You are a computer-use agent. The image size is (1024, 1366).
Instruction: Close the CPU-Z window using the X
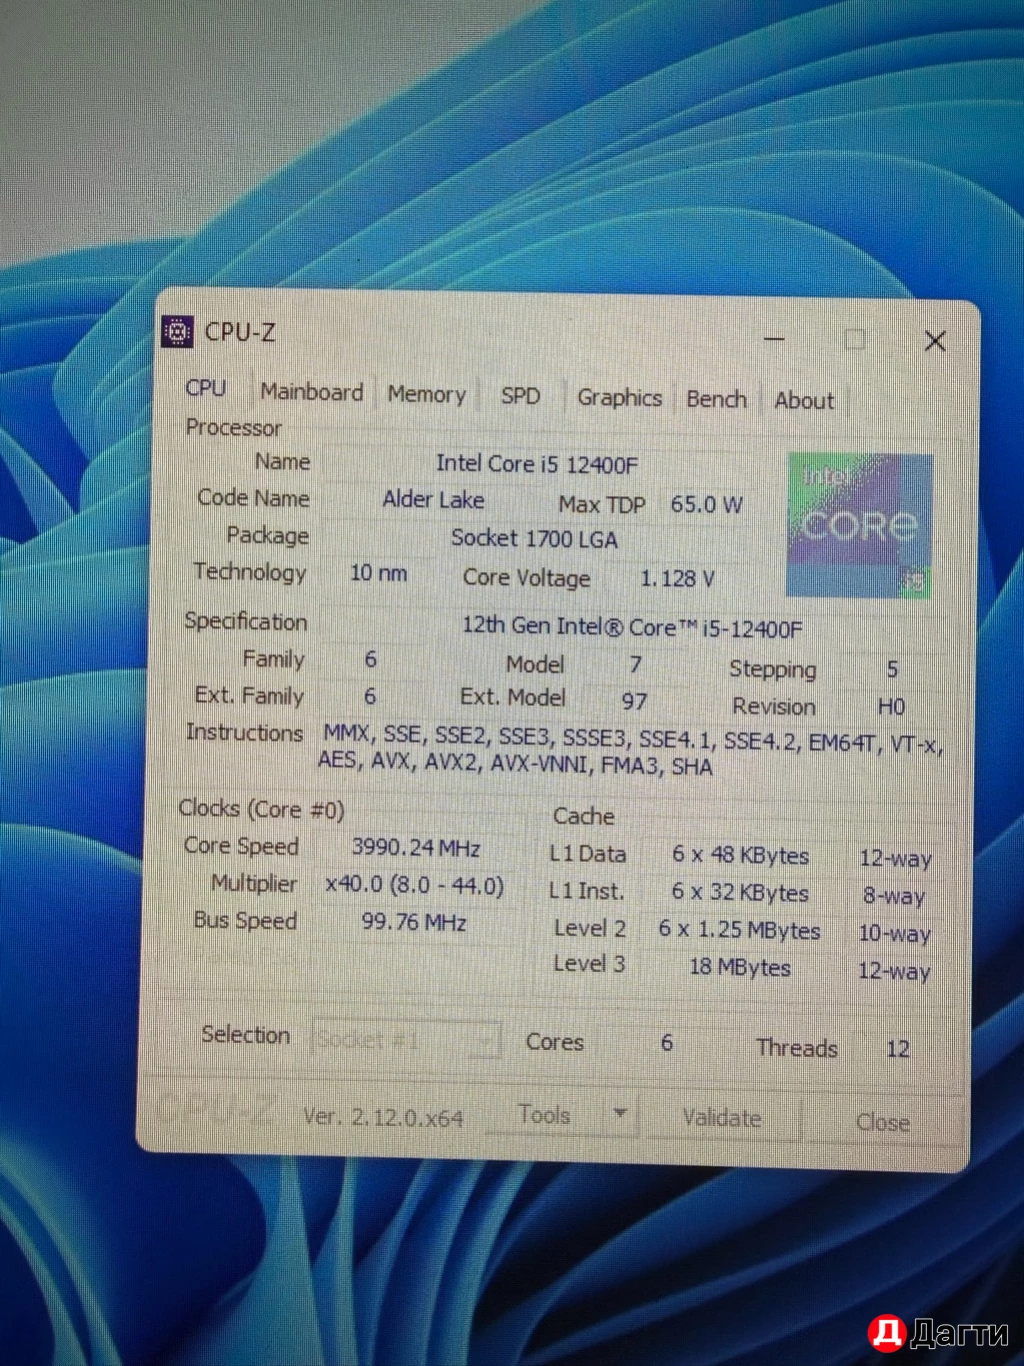point(935,341)
